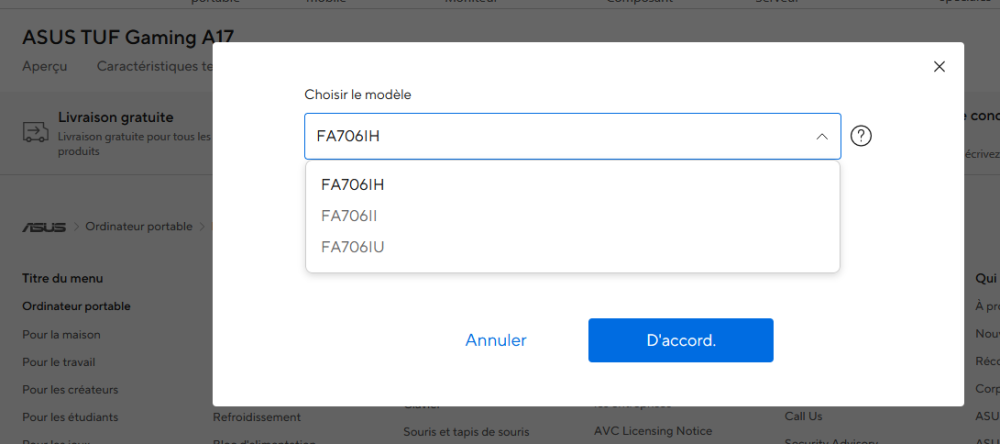Choose the FA706II model option
This screenshot has width=1000, height=444.
pyautogui.click(x=349, y=216)
